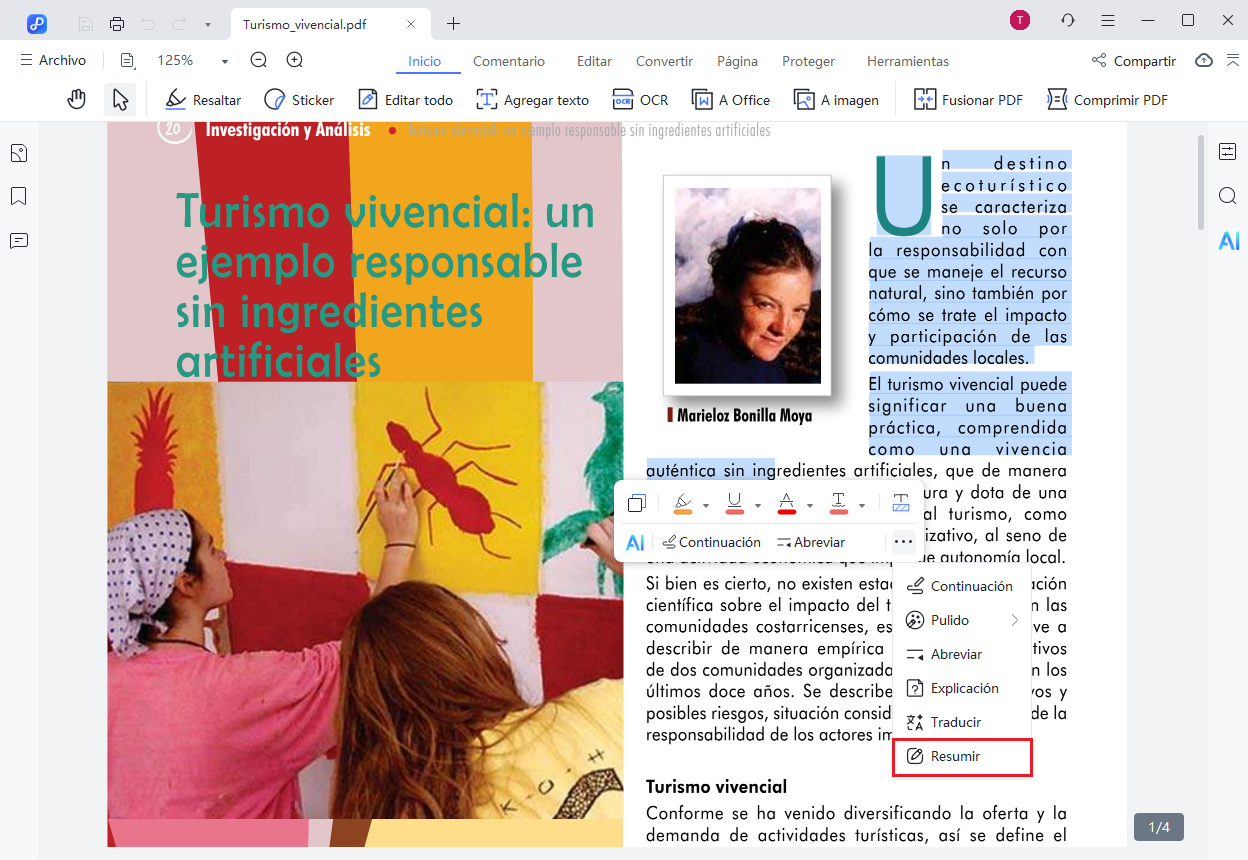
Task: Apply the red underline color tool
Action: (x=735, y=503)
